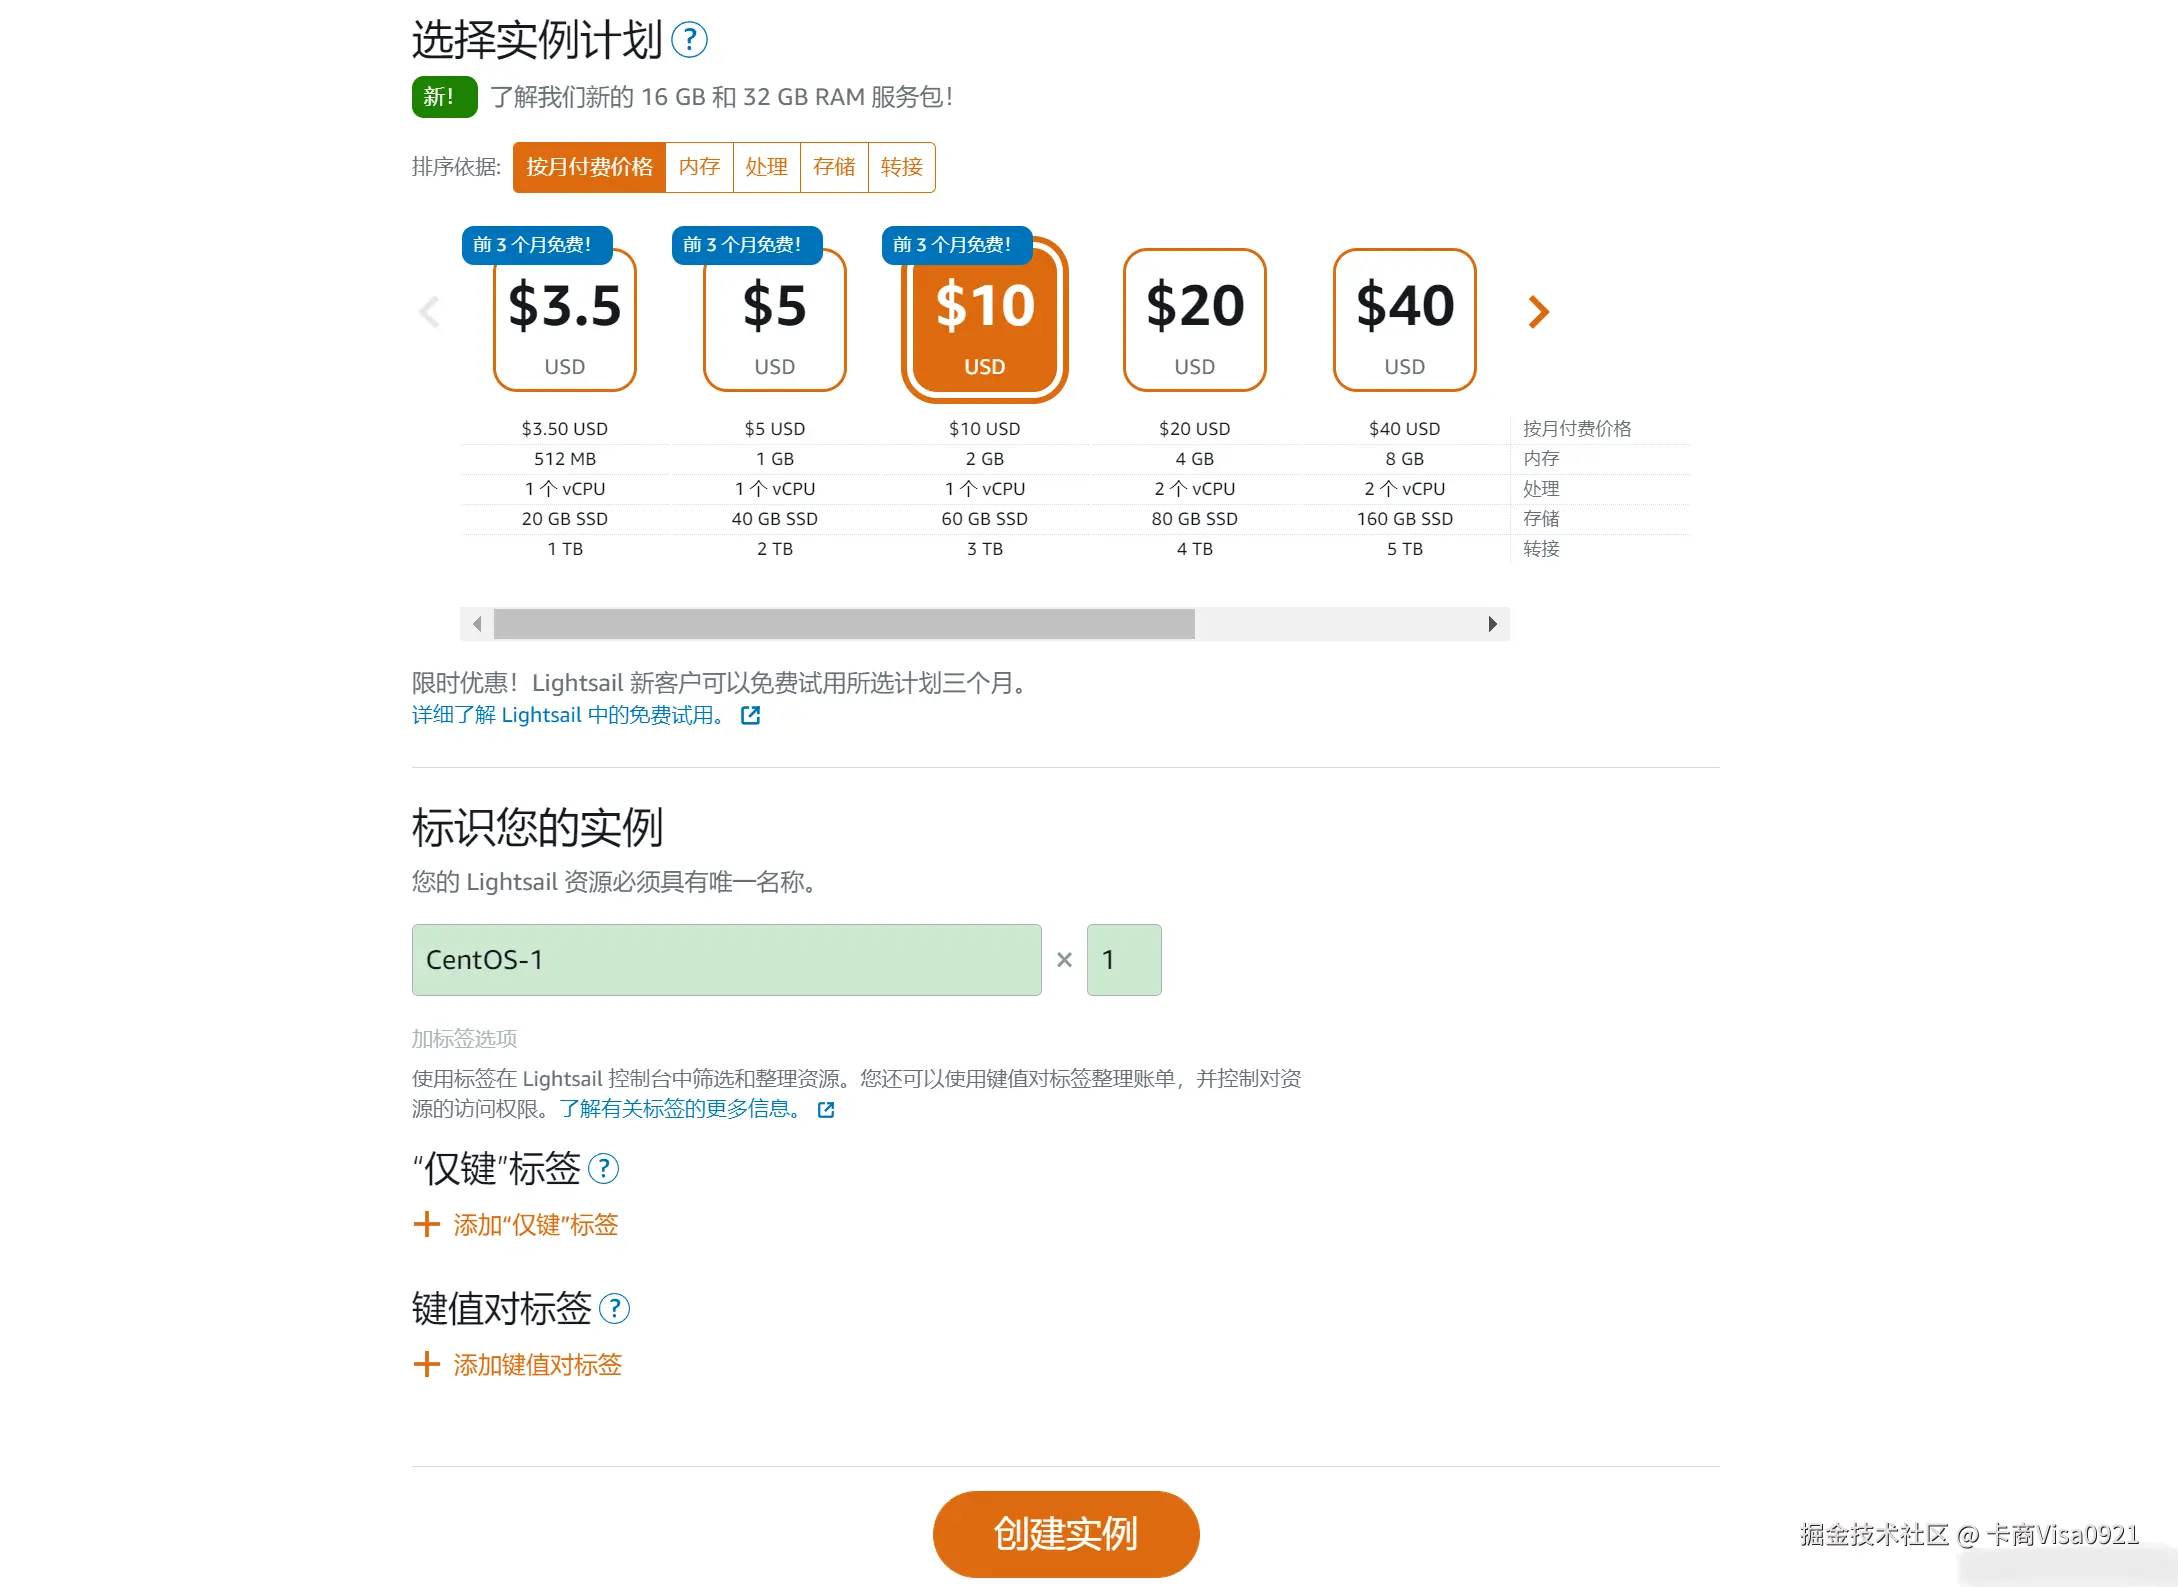Select the $3.5 USD instance plan

565,320
